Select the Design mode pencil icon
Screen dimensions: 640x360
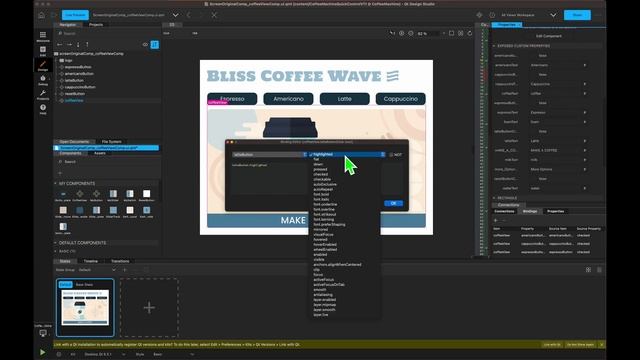[43, 65]
